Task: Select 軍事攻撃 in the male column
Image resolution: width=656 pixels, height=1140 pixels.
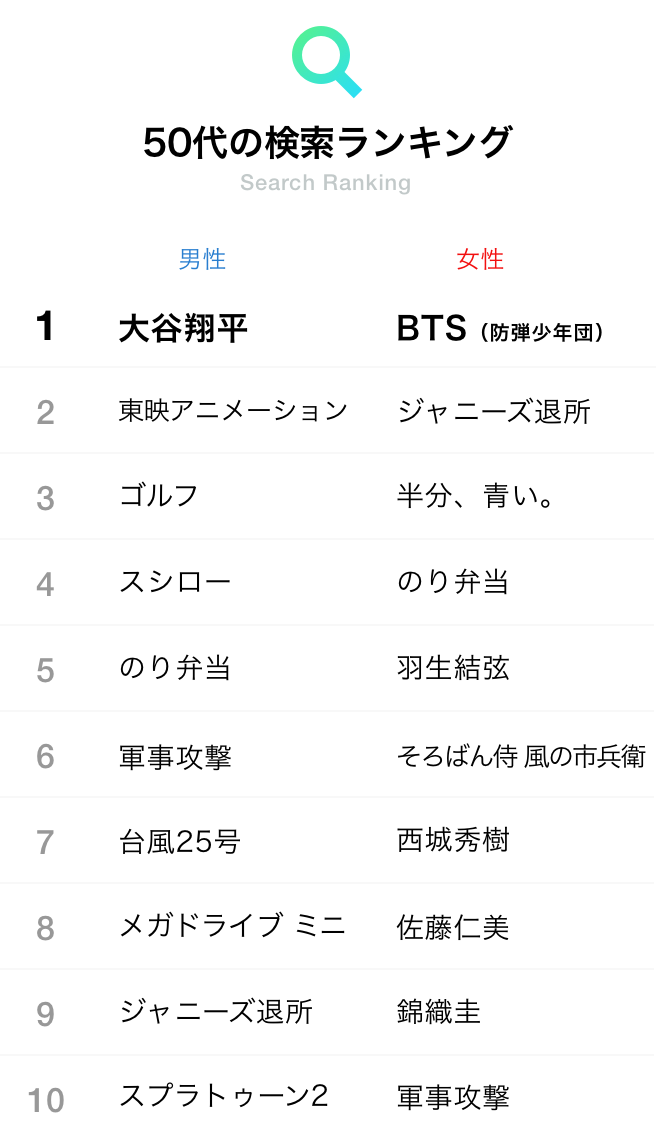Action: coord(175,757)
